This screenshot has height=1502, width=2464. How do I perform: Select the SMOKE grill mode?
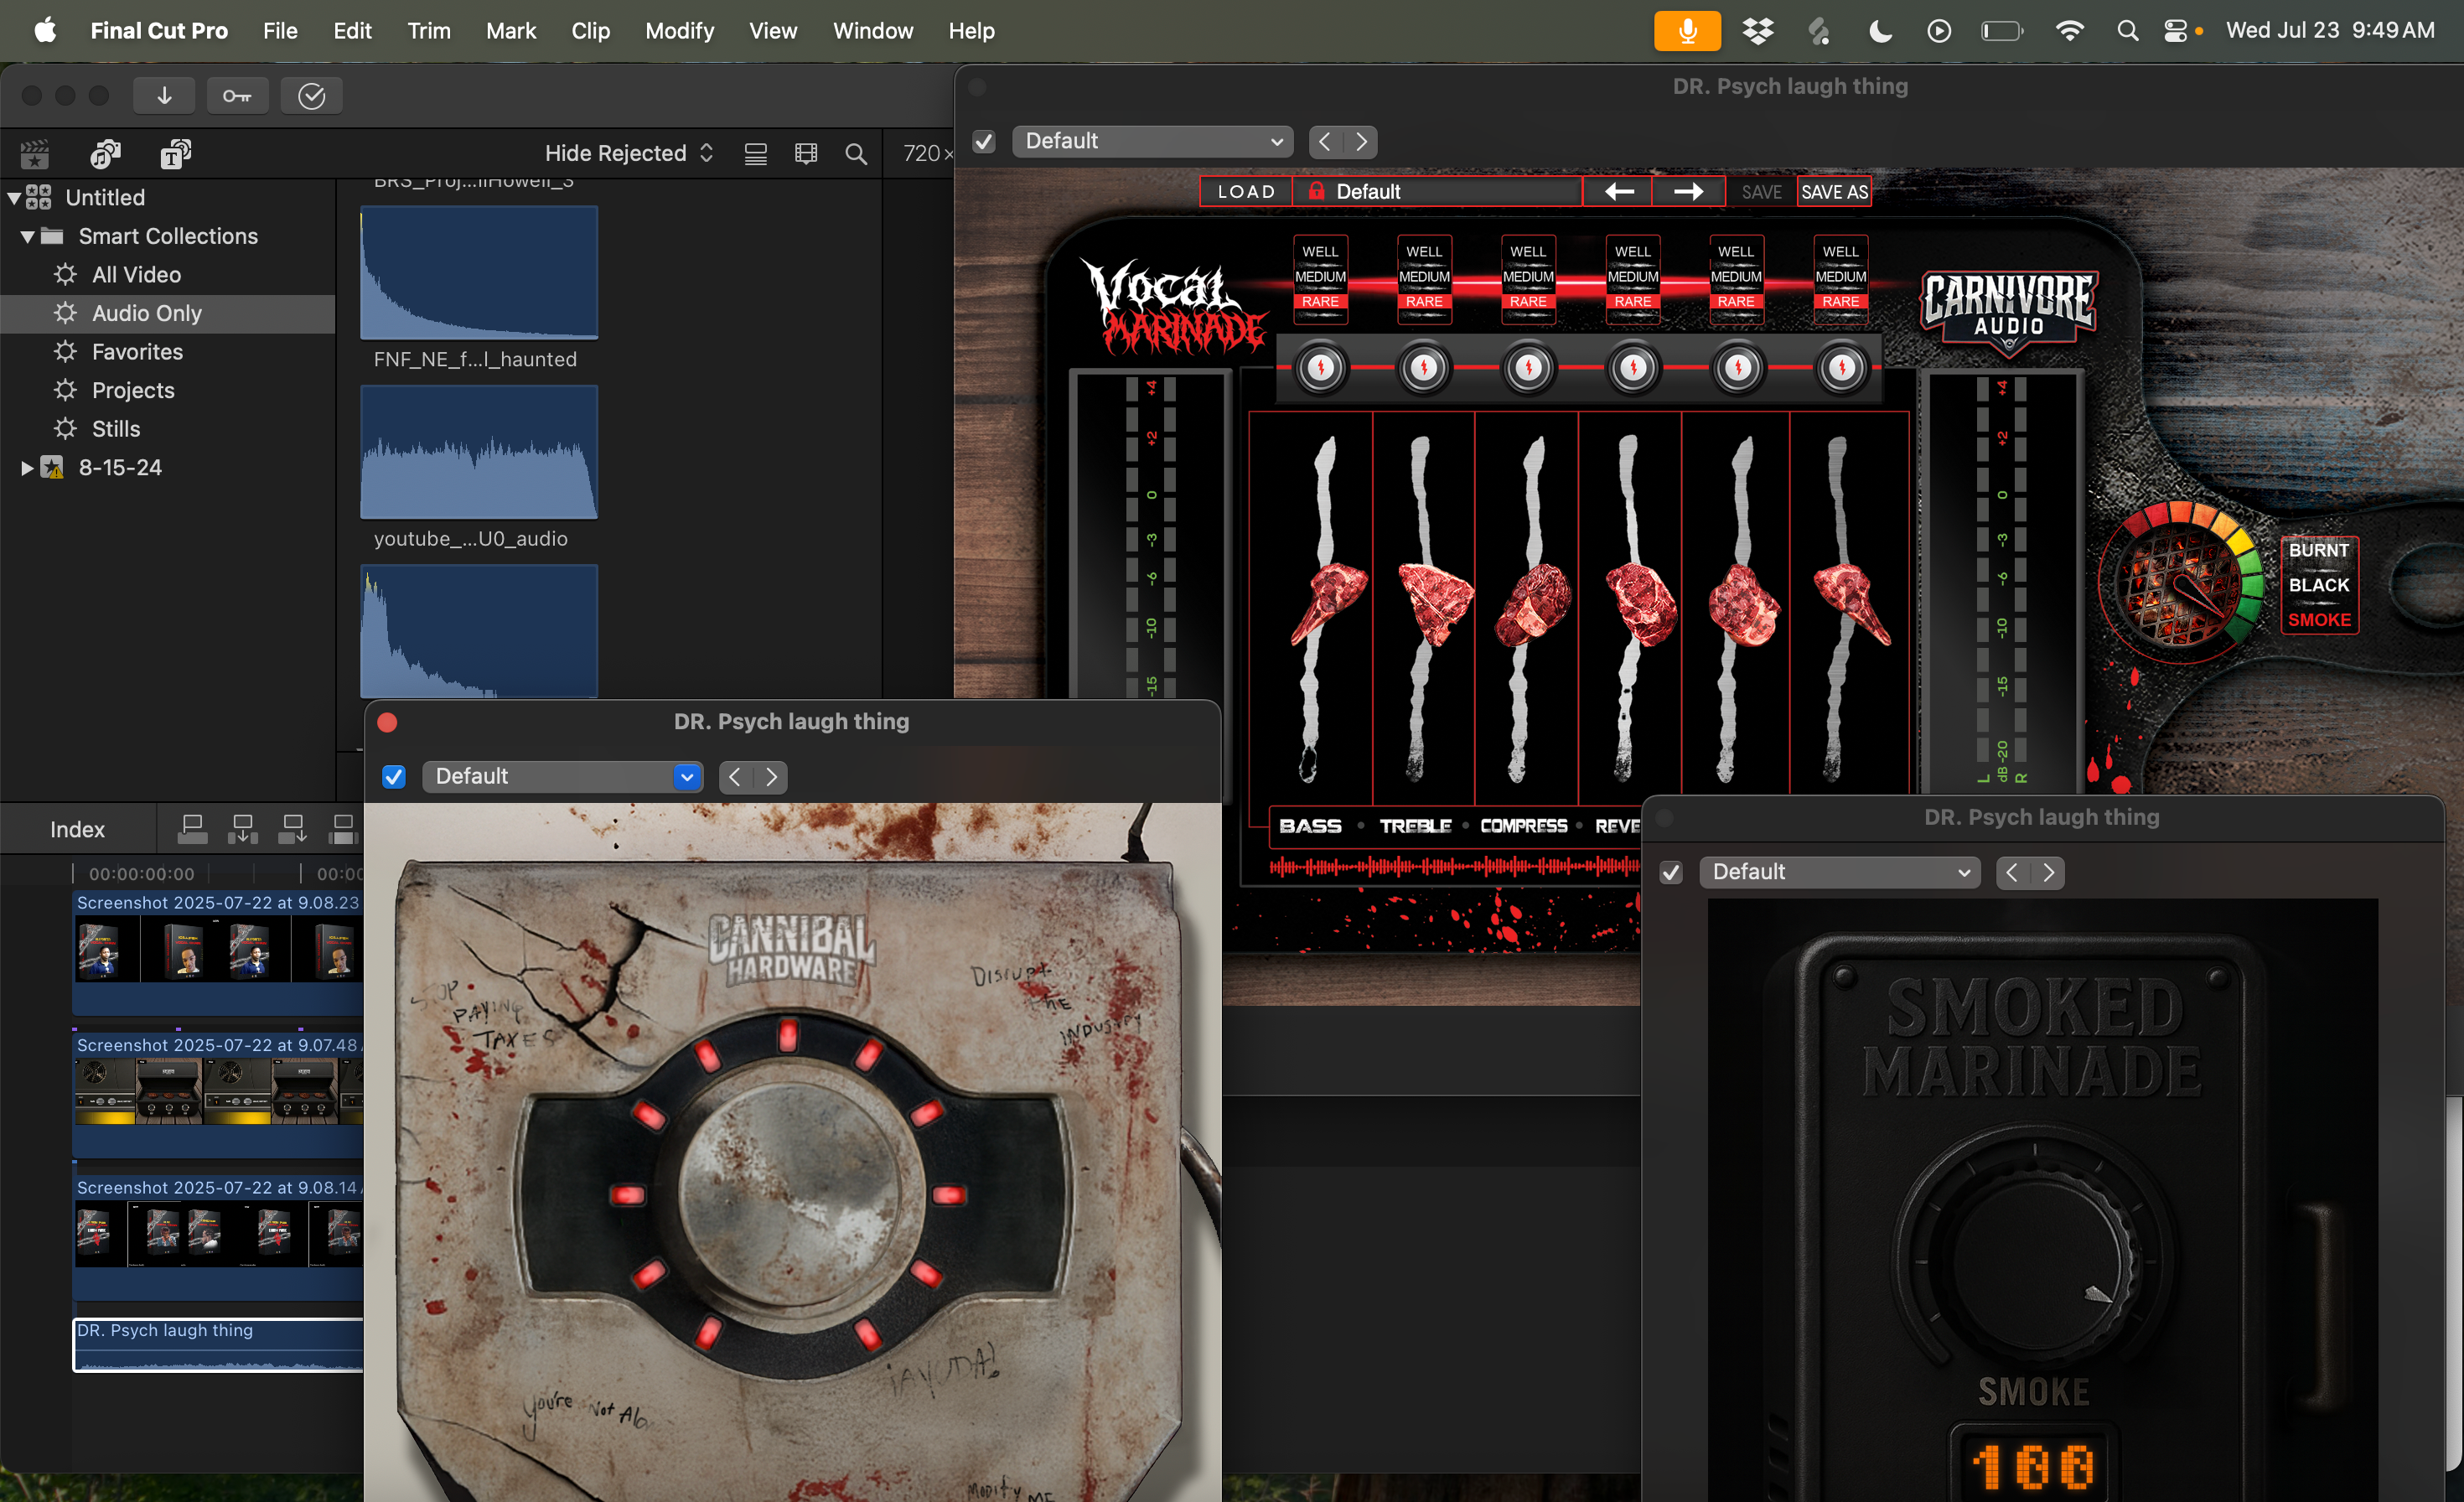tap(2319, 620)
